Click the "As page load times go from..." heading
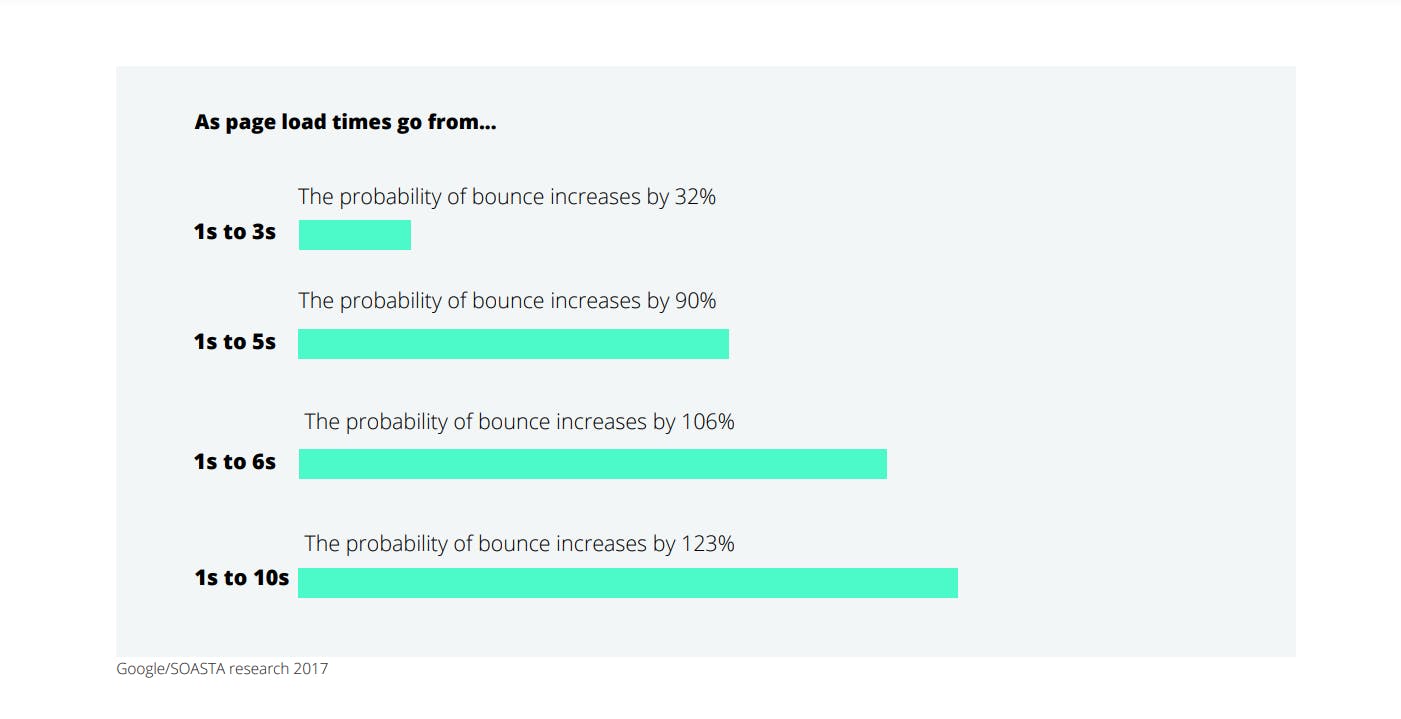Viewport: 1401px width, 719px height. (345, 123)
